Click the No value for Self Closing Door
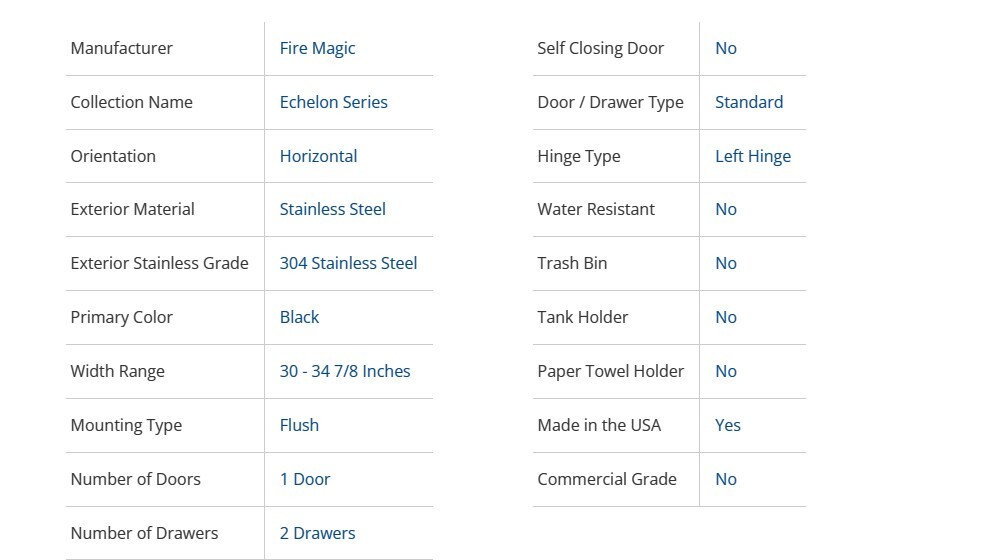Viewport: 997px width, 560px height. [x=726, y=48]
